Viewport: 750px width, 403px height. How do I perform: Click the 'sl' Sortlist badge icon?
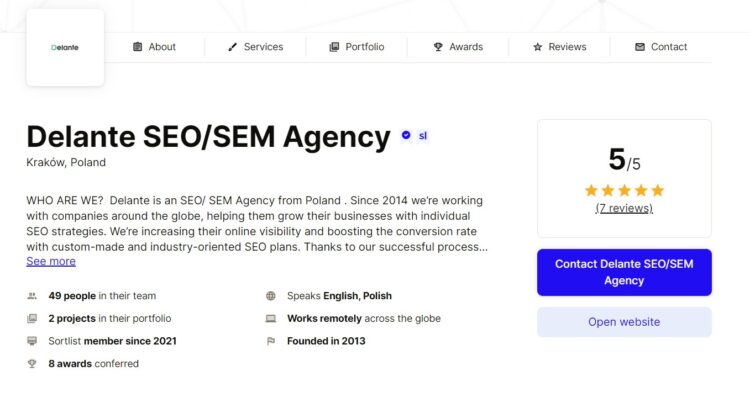[x=423, y=136]
